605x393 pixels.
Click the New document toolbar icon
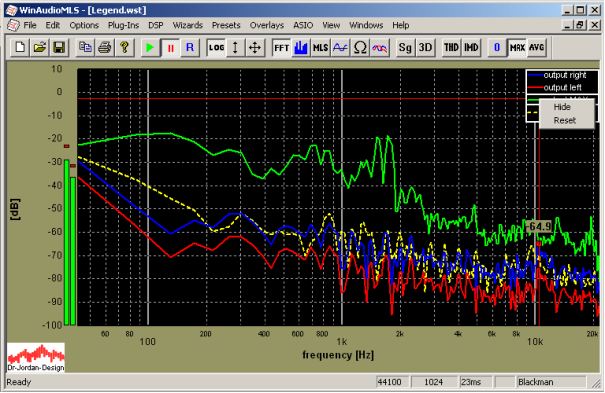click(20, 48)
